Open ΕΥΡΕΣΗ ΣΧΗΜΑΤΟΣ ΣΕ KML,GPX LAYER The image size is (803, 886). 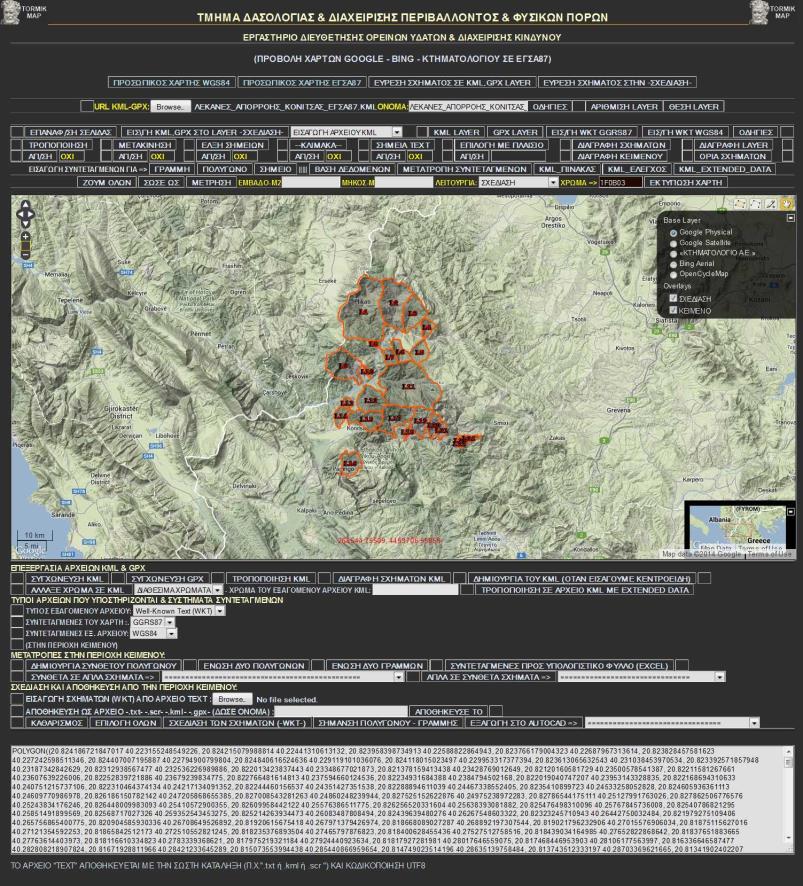click(x=452, y=82)
